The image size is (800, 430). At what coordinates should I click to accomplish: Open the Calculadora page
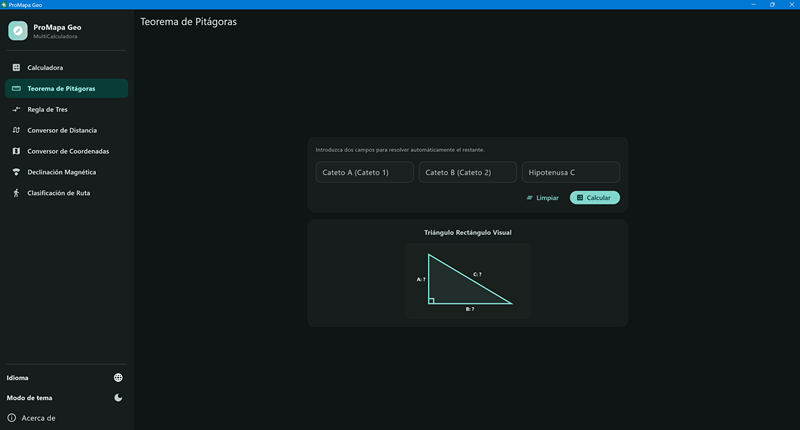tap(66, 67)
